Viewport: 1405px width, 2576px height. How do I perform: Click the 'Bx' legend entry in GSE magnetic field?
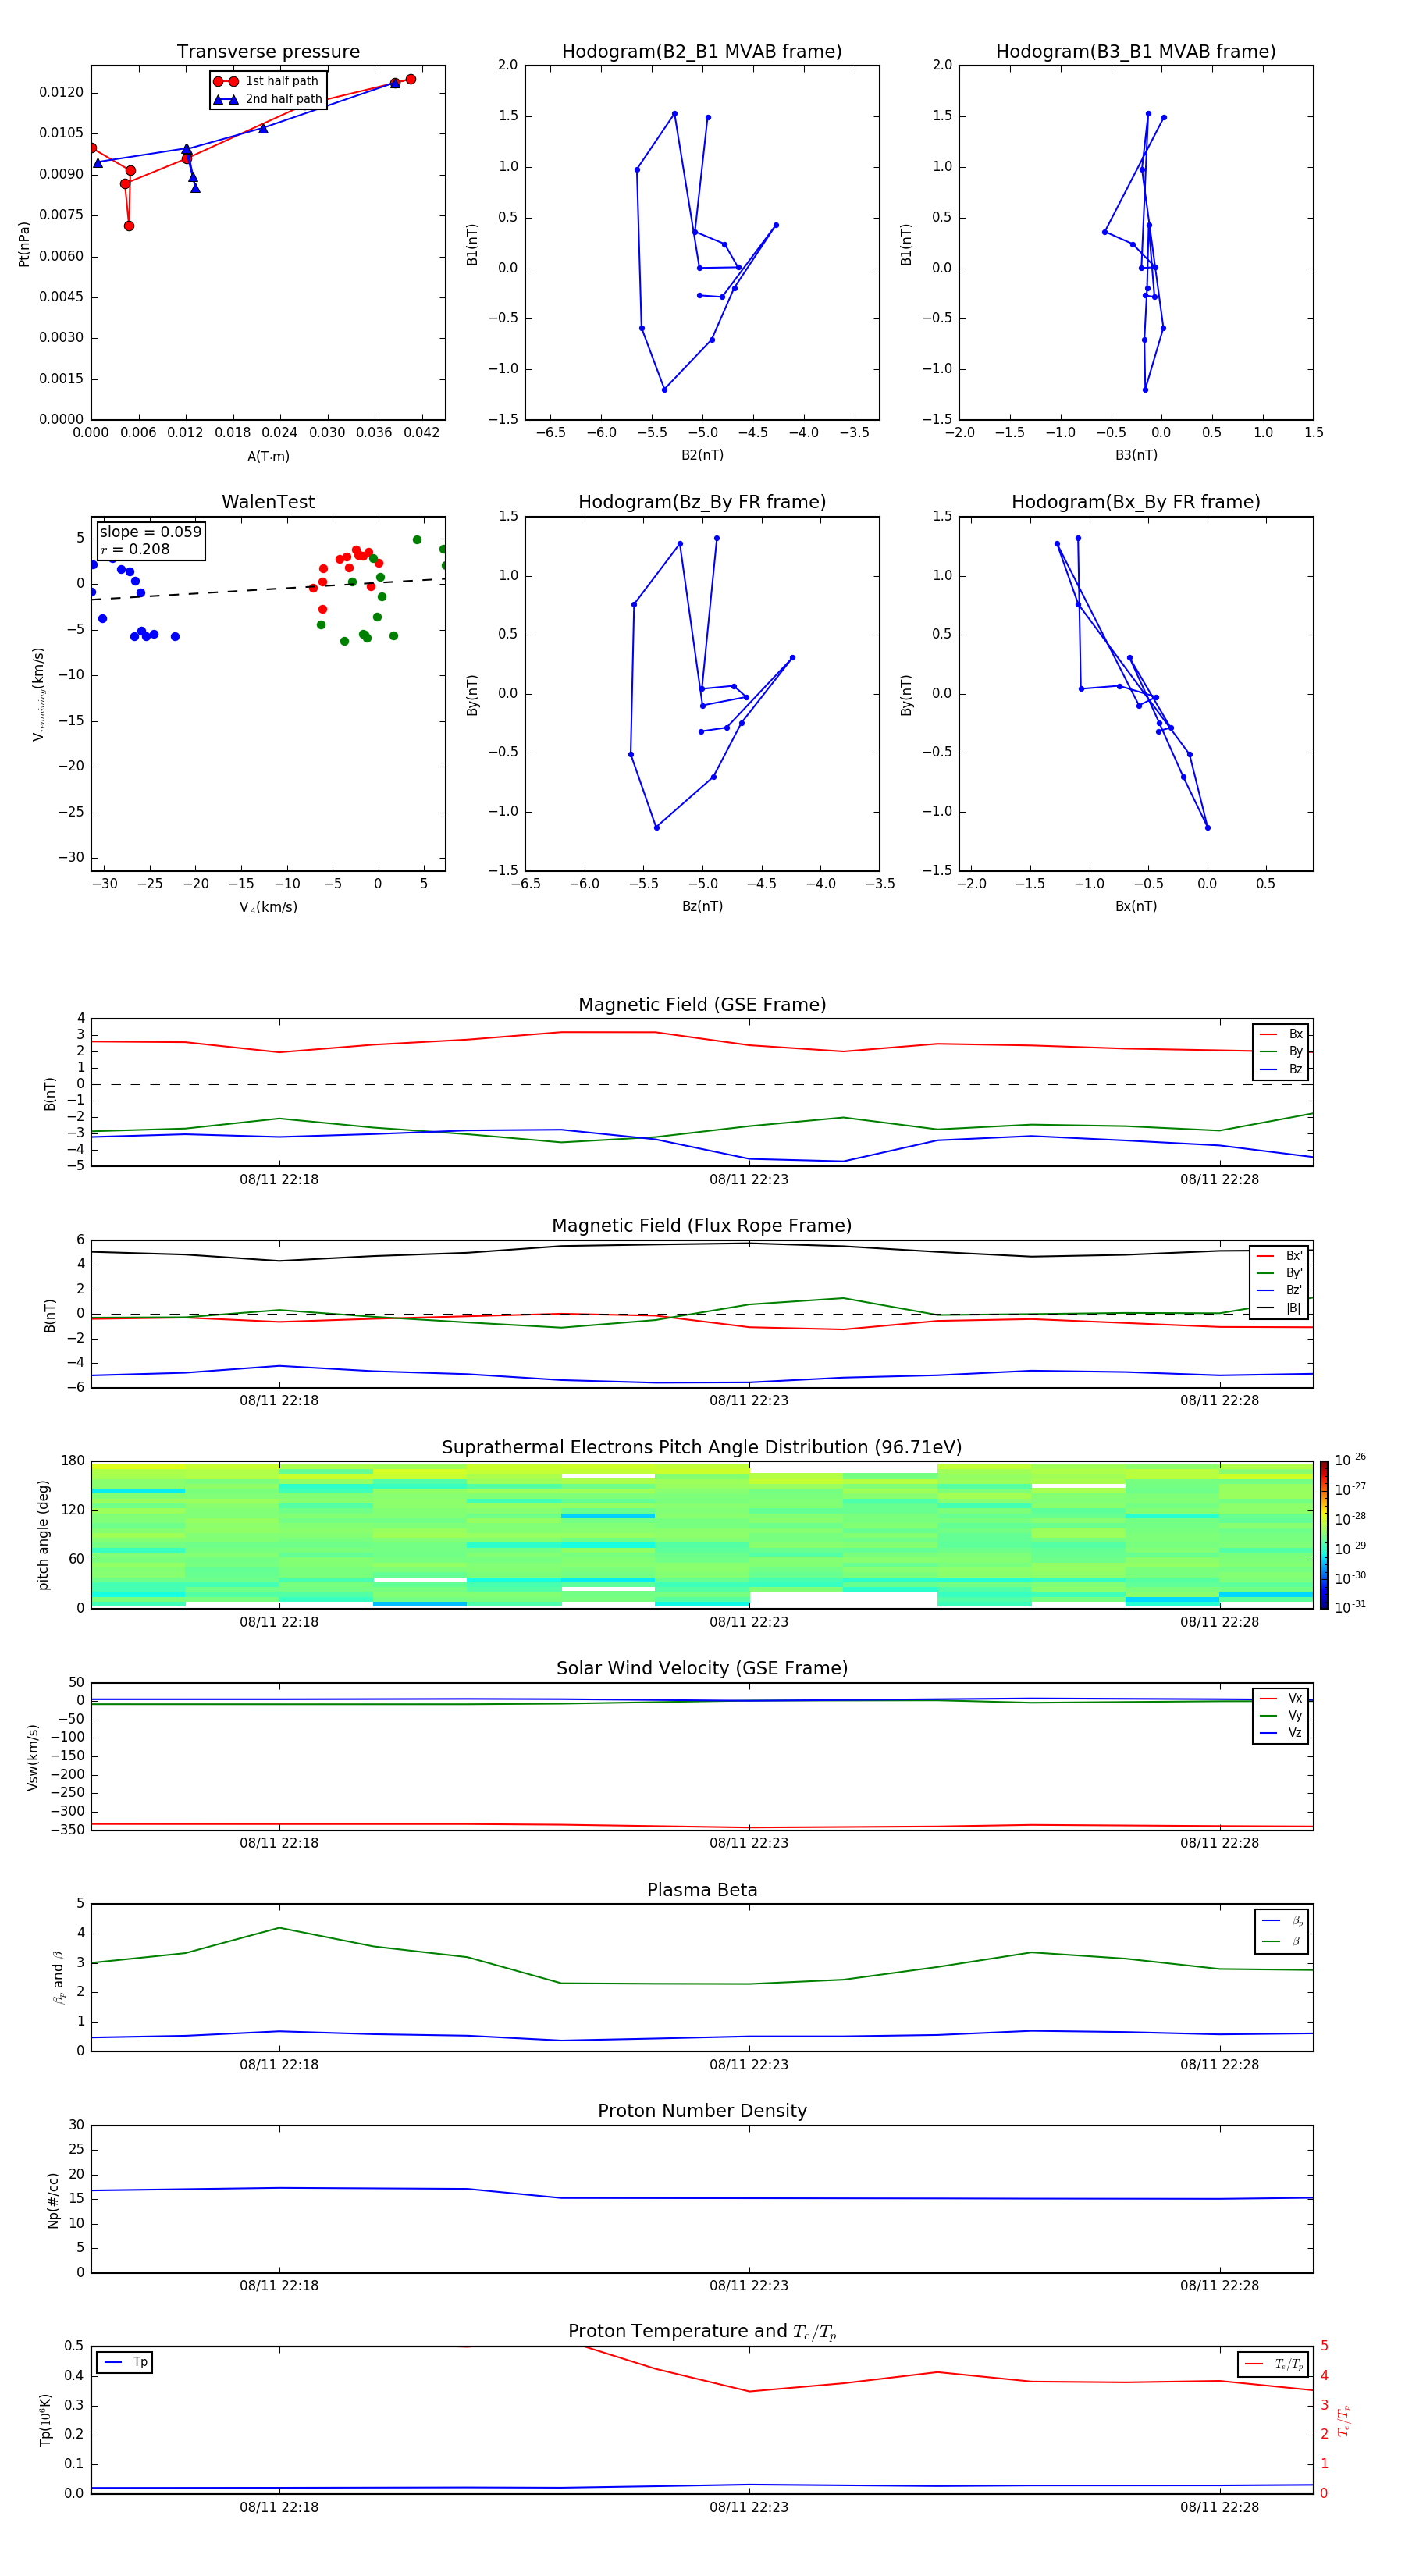click(x=1281, y=1034)
